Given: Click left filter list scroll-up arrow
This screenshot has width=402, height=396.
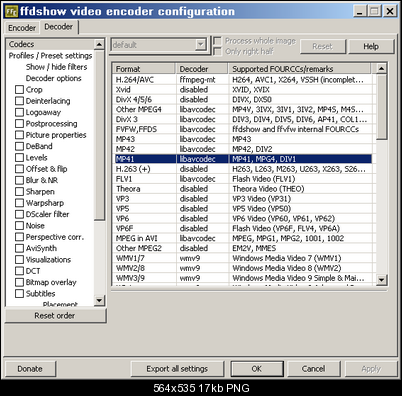Looking at the screenshot, I should point(99,45).
